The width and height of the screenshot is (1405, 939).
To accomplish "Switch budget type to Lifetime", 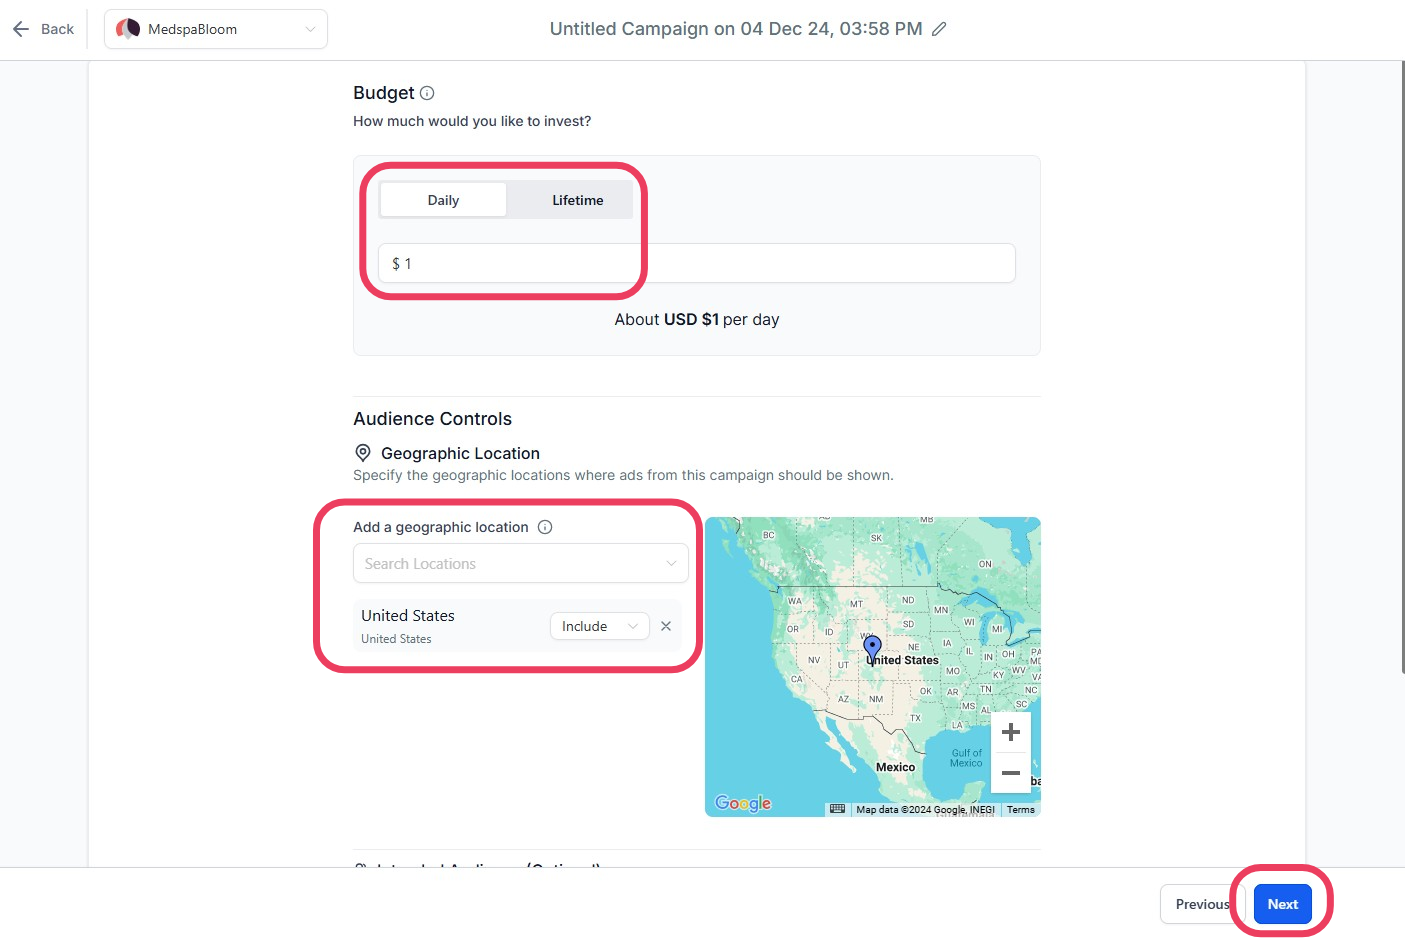I will tap(578, 200).
